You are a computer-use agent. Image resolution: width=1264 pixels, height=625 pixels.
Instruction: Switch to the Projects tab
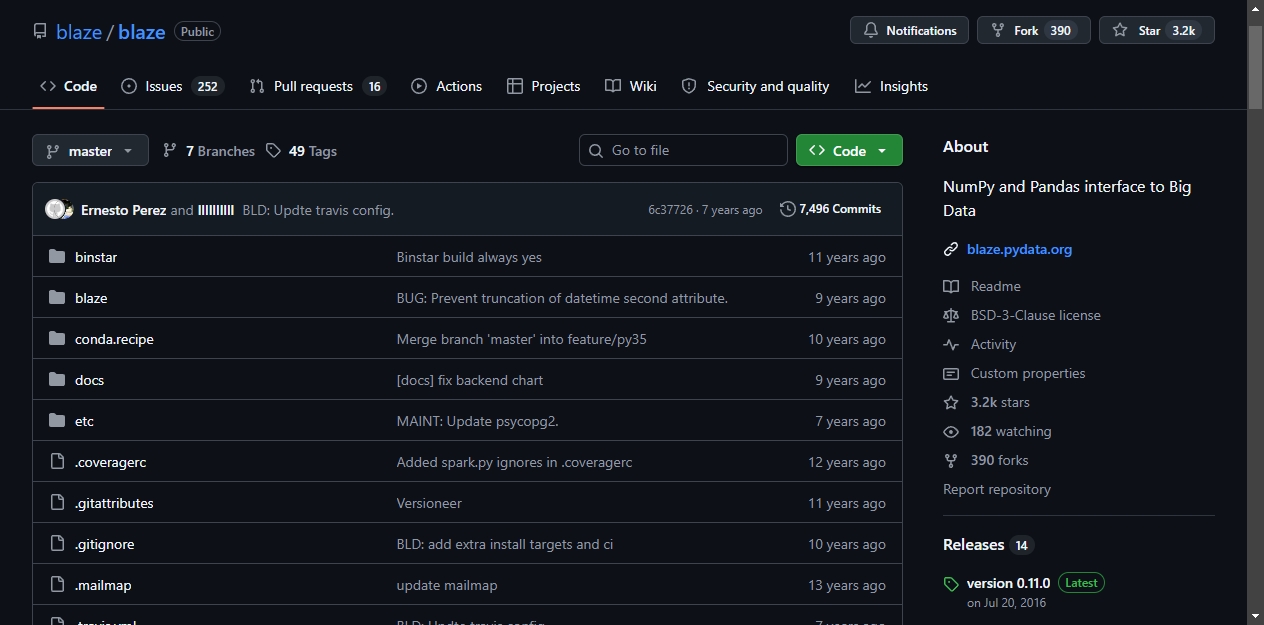click(x=543, y=86)
